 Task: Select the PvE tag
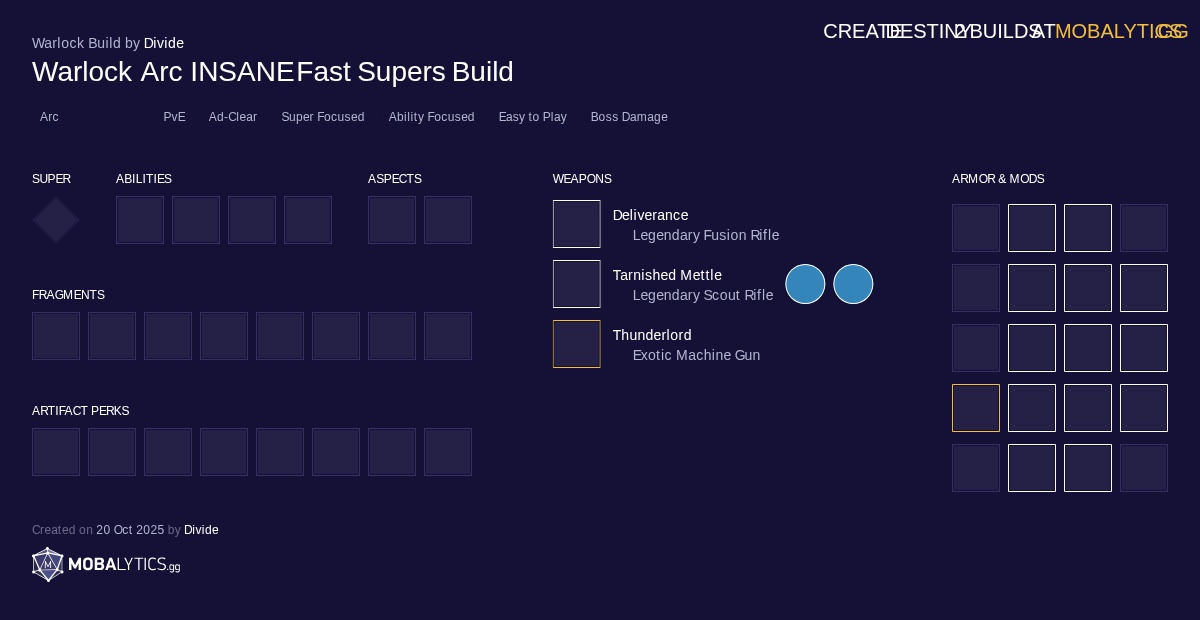[174, 117]
